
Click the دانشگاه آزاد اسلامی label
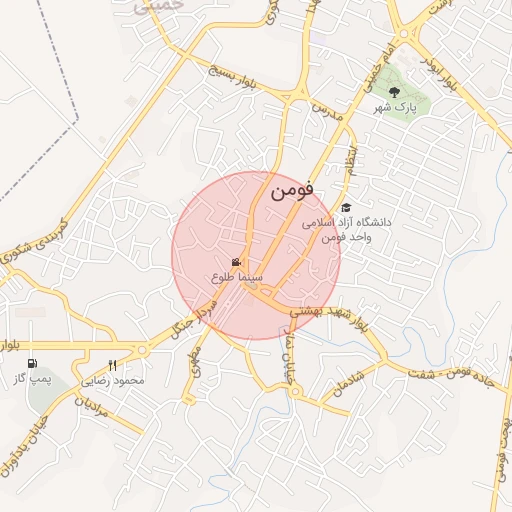pos(346,223)
